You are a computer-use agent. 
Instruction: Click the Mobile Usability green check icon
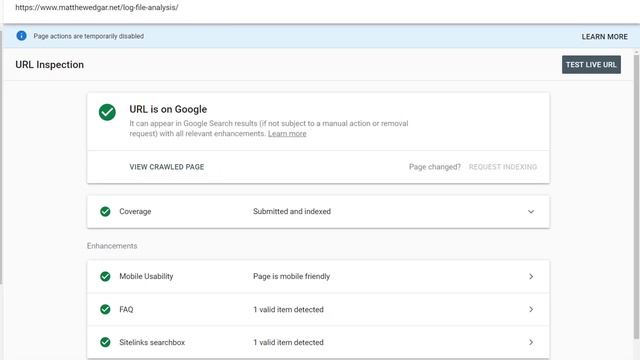pyautogui.click(x=105, y=276)
